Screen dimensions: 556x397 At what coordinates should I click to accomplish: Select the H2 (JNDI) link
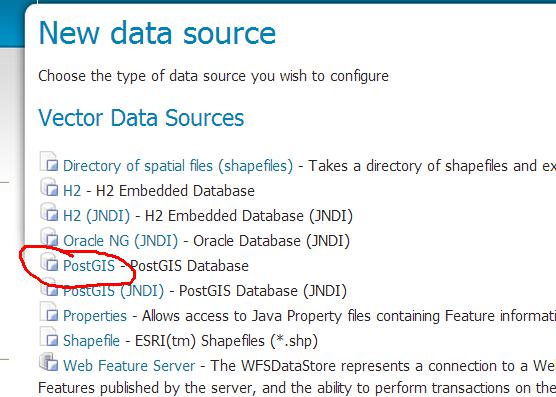tap(96, 216)
